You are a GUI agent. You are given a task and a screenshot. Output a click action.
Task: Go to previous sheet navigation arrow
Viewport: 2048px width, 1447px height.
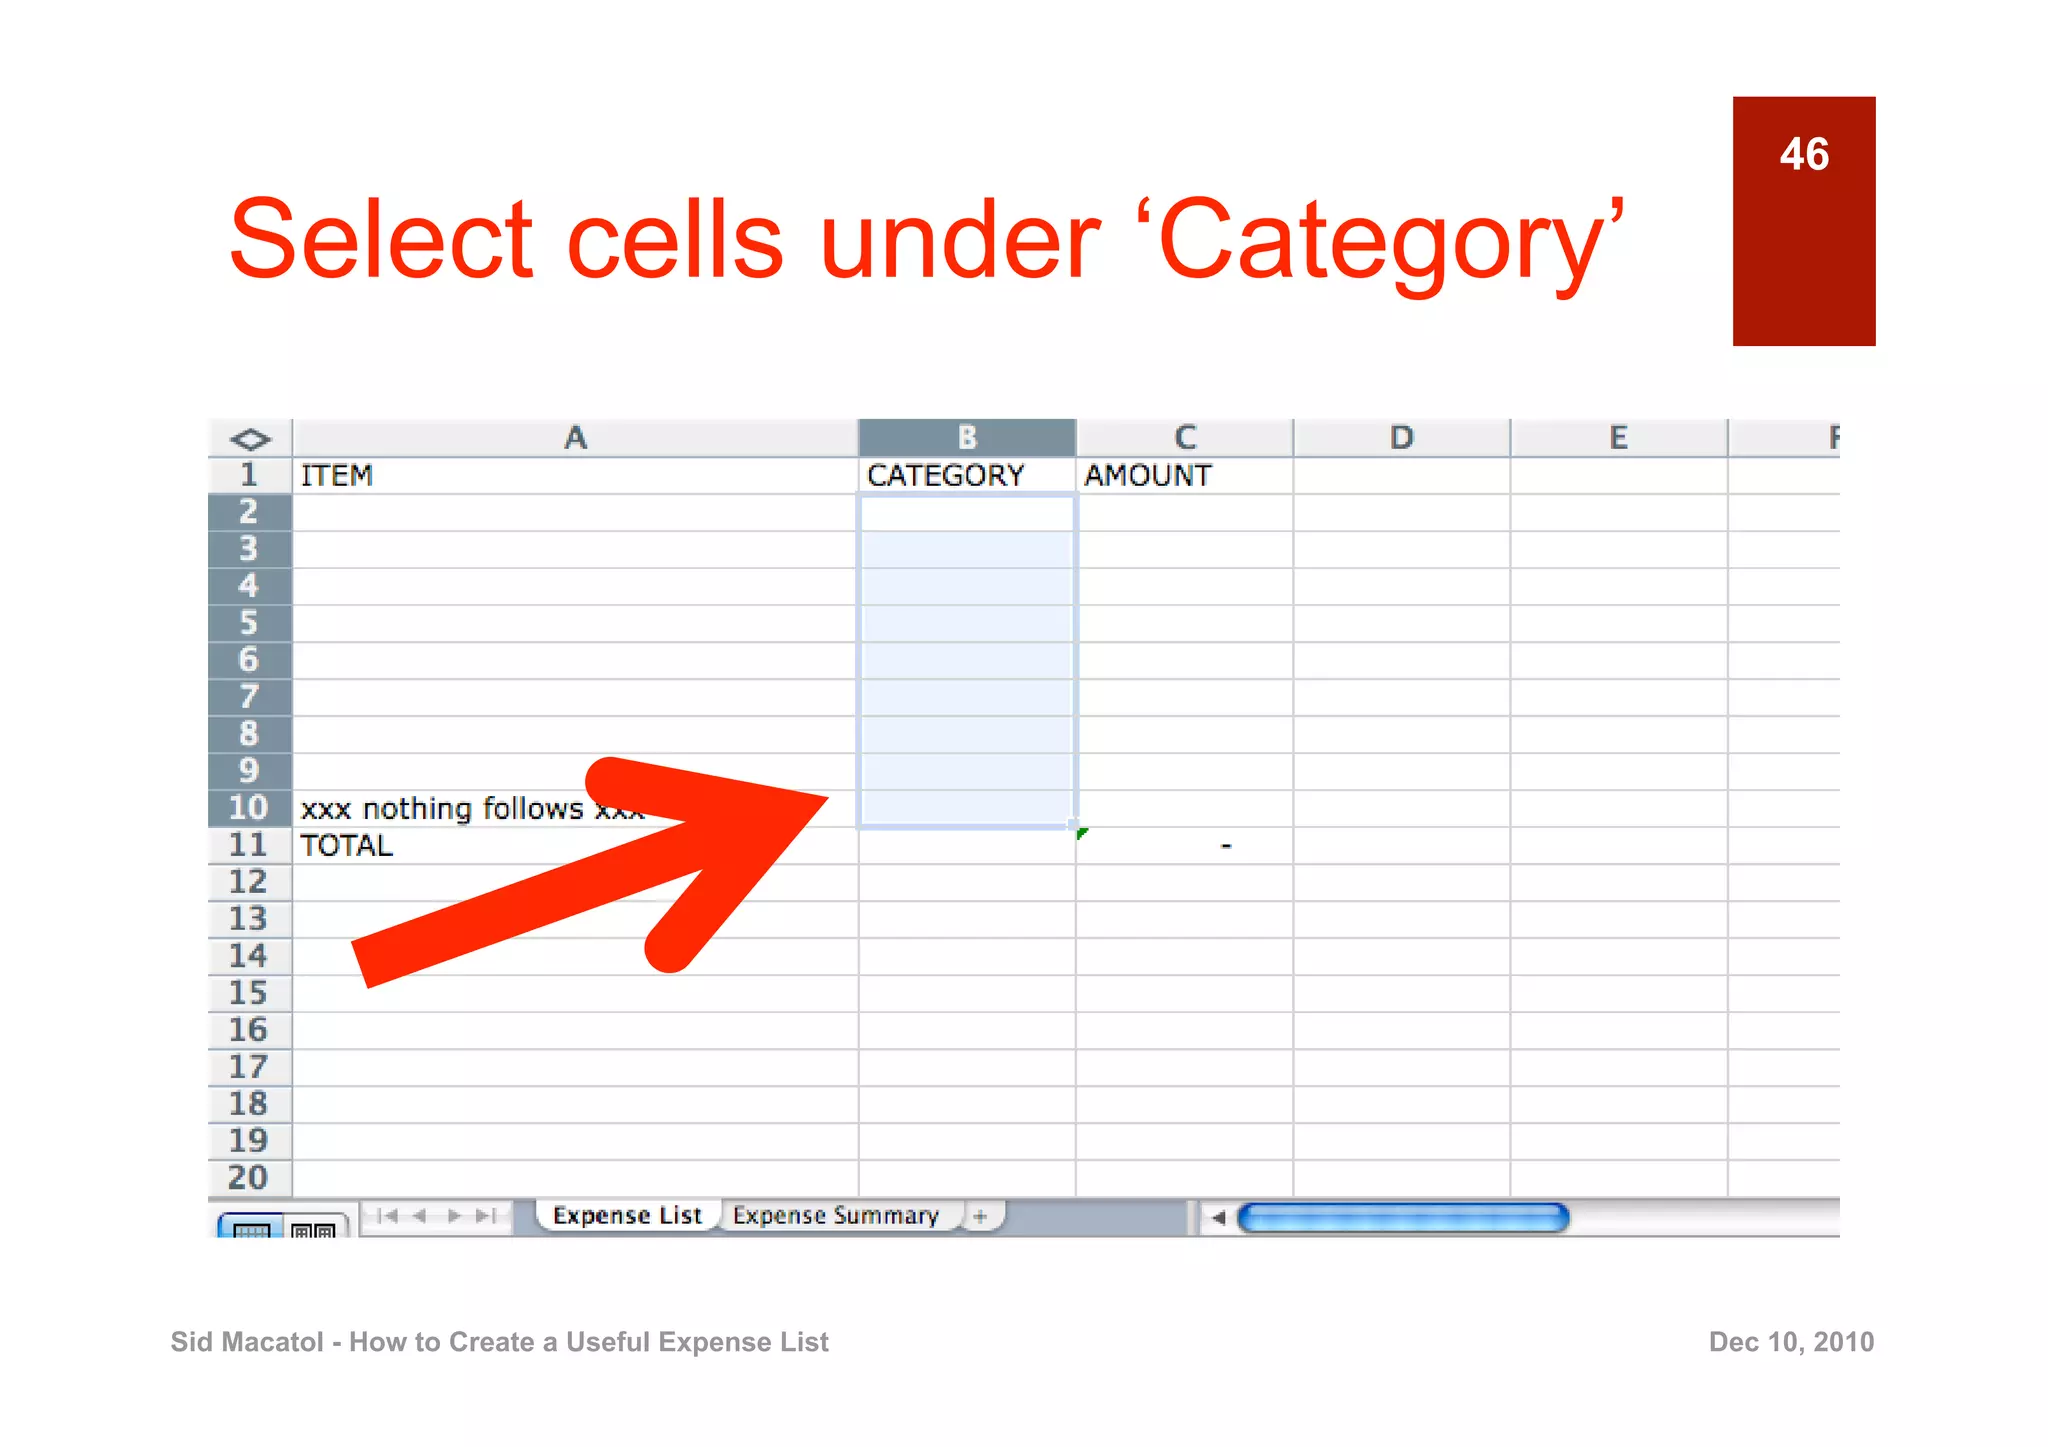click(420, 1216)
